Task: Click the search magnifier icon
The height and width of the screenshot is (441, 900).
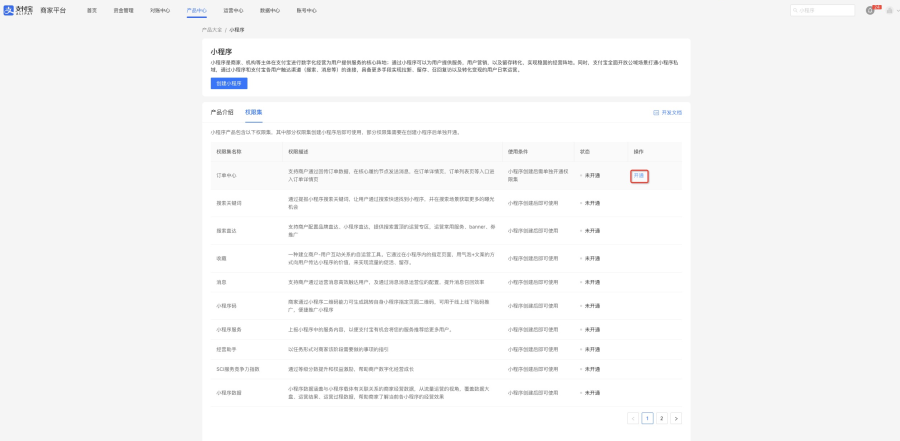Action: [796, 10]
